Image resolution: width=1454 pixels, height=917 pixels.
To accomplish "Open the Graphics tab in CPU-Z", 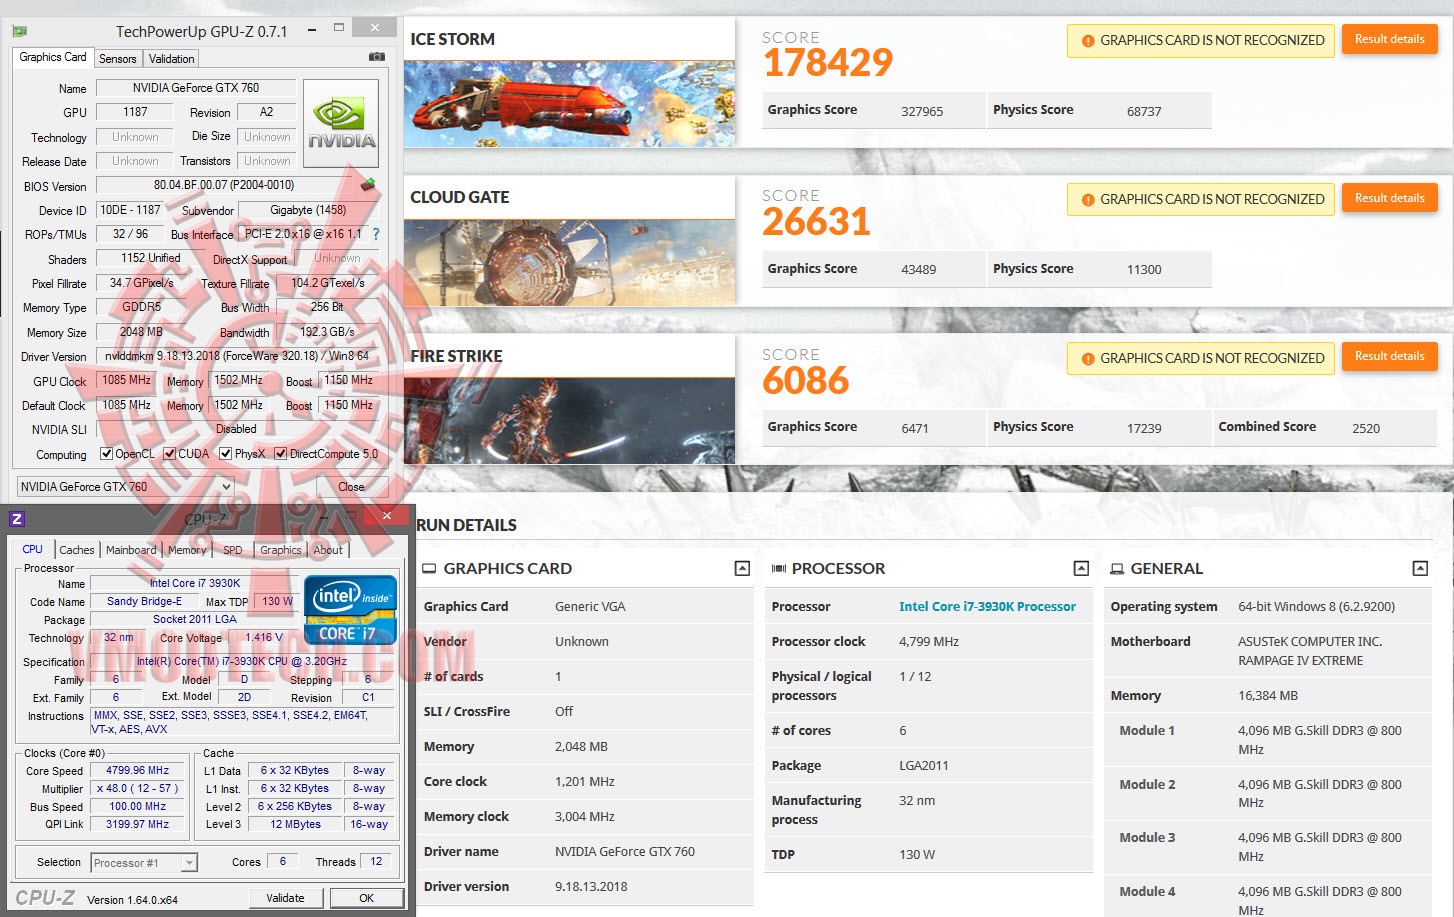I will tap(281, 550).
